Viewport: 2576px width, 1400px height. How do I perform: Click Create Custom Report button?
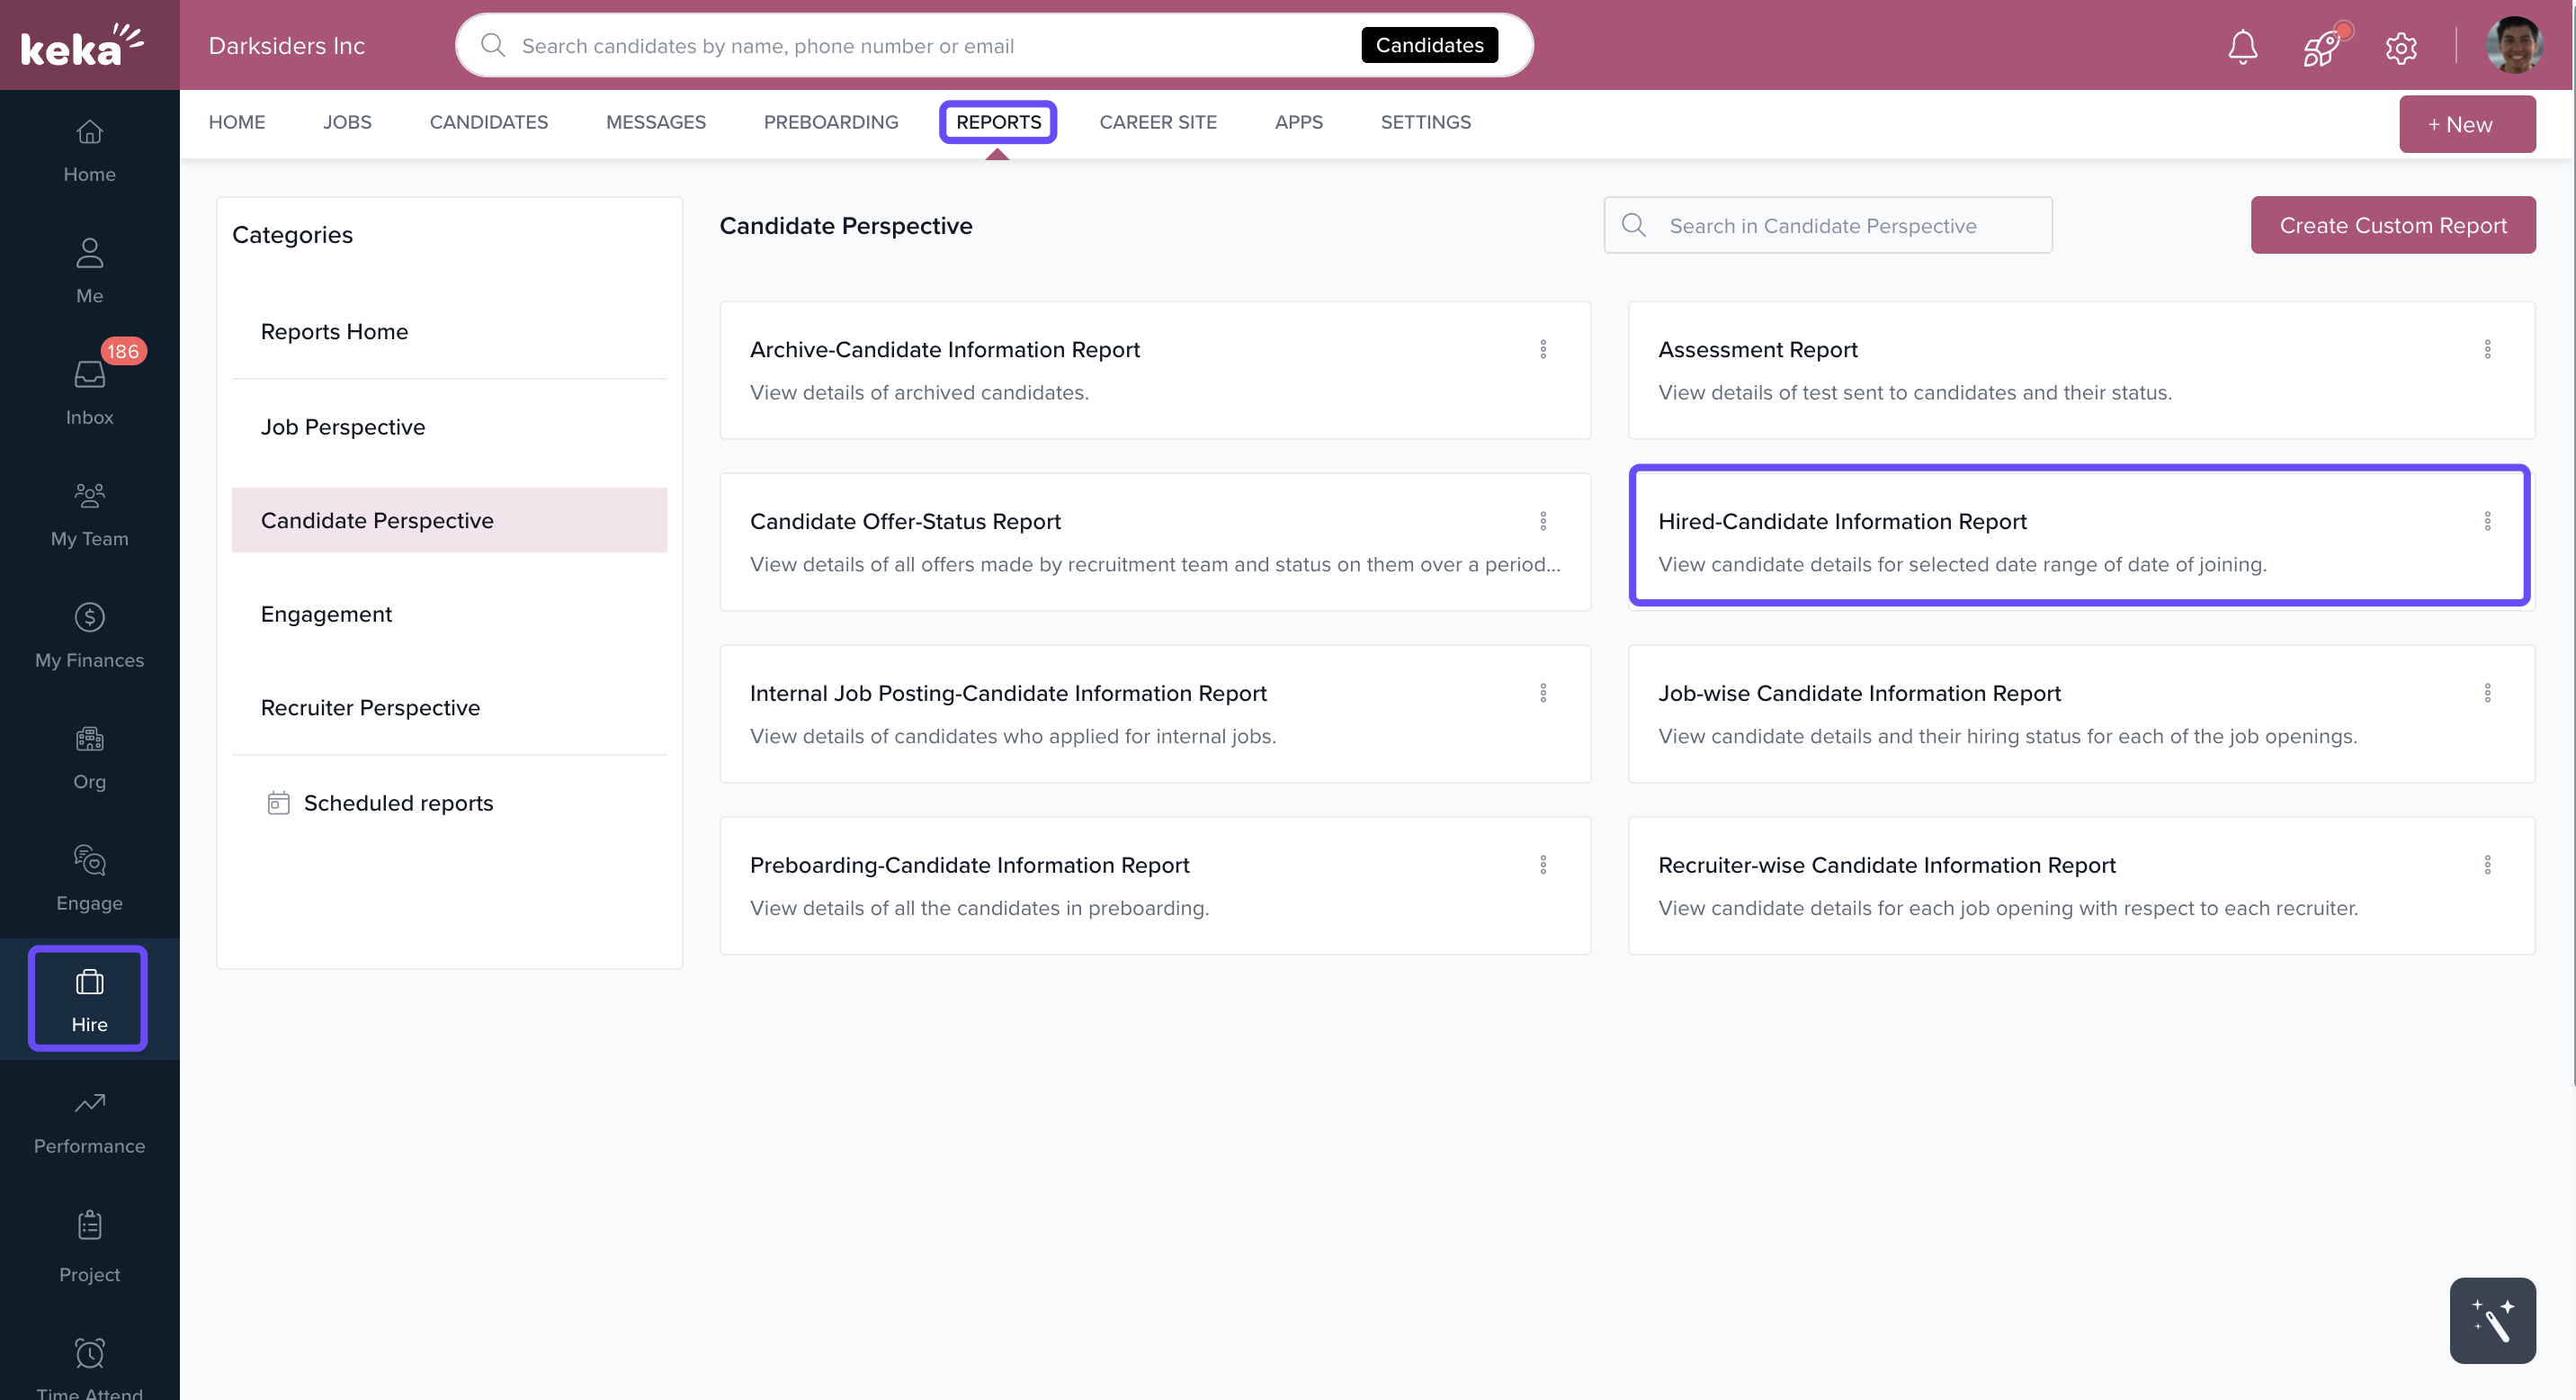point(2392,225)
